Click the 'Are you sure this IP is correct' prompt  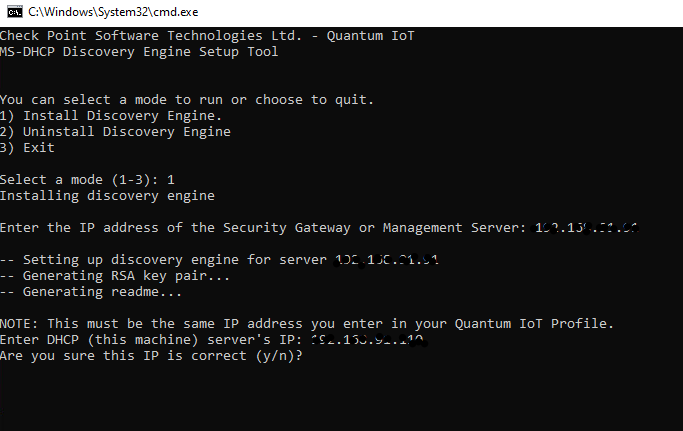click(151, 356)
